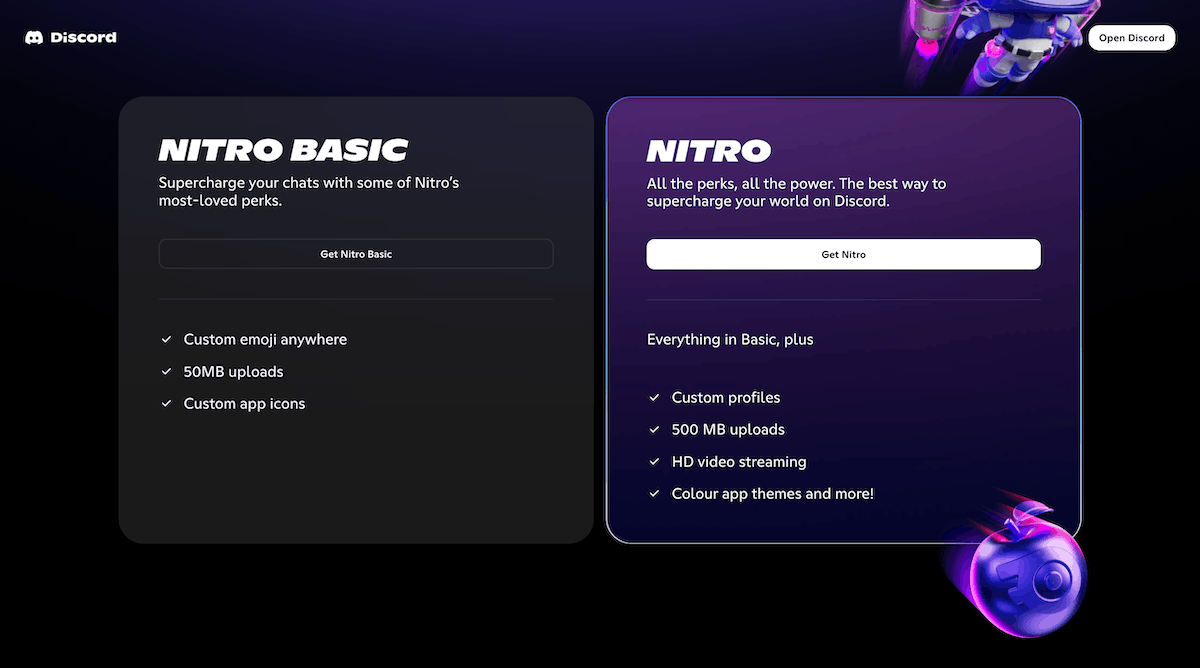Select the checkmark beside Custom emoji anywhere

tap(166, 340)
